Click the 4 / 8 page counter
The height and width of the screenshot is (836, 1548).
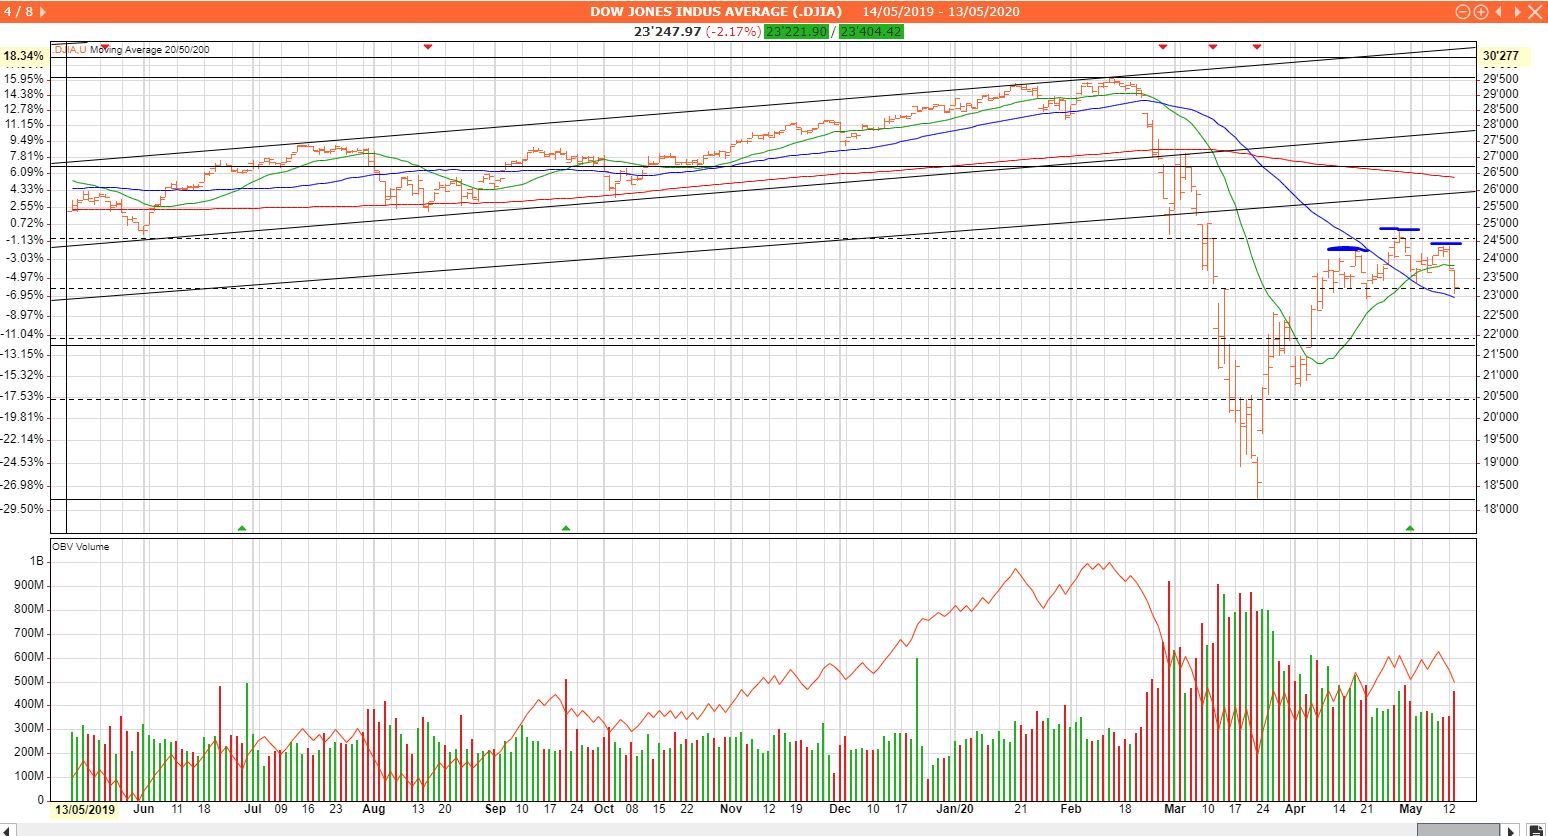17,12
